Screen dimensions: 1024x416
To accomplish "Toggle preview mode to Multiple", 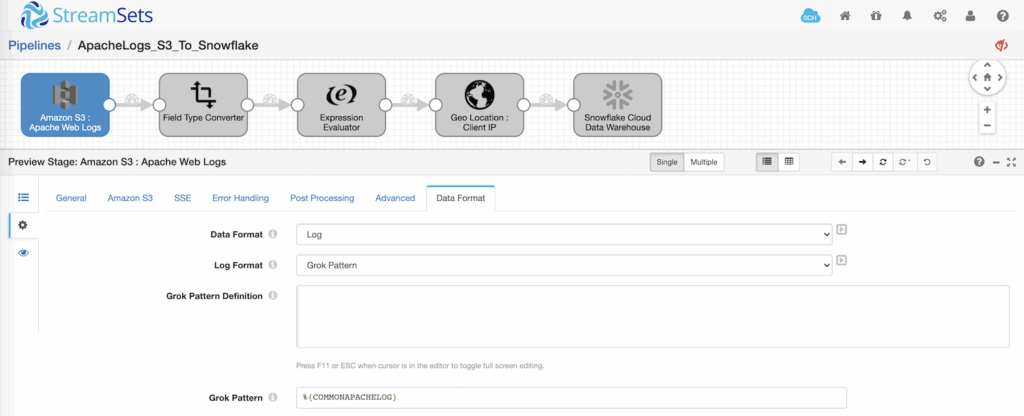I will [x=704, y=162].
